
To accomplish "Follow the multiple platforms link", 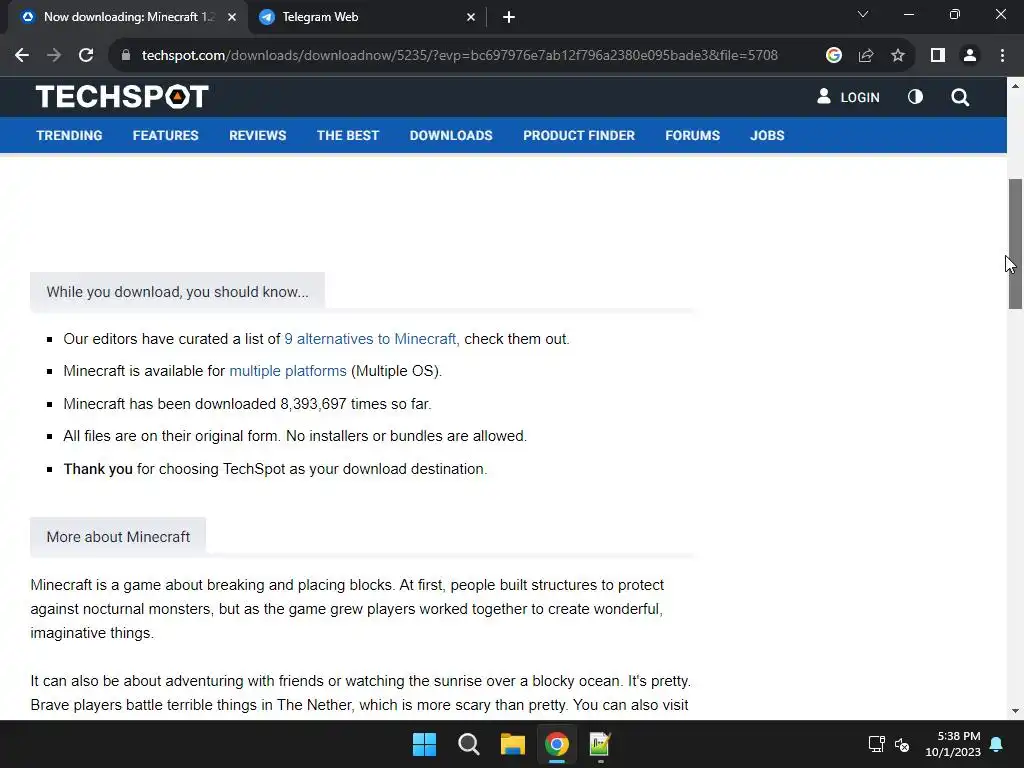I will (288, 371).
